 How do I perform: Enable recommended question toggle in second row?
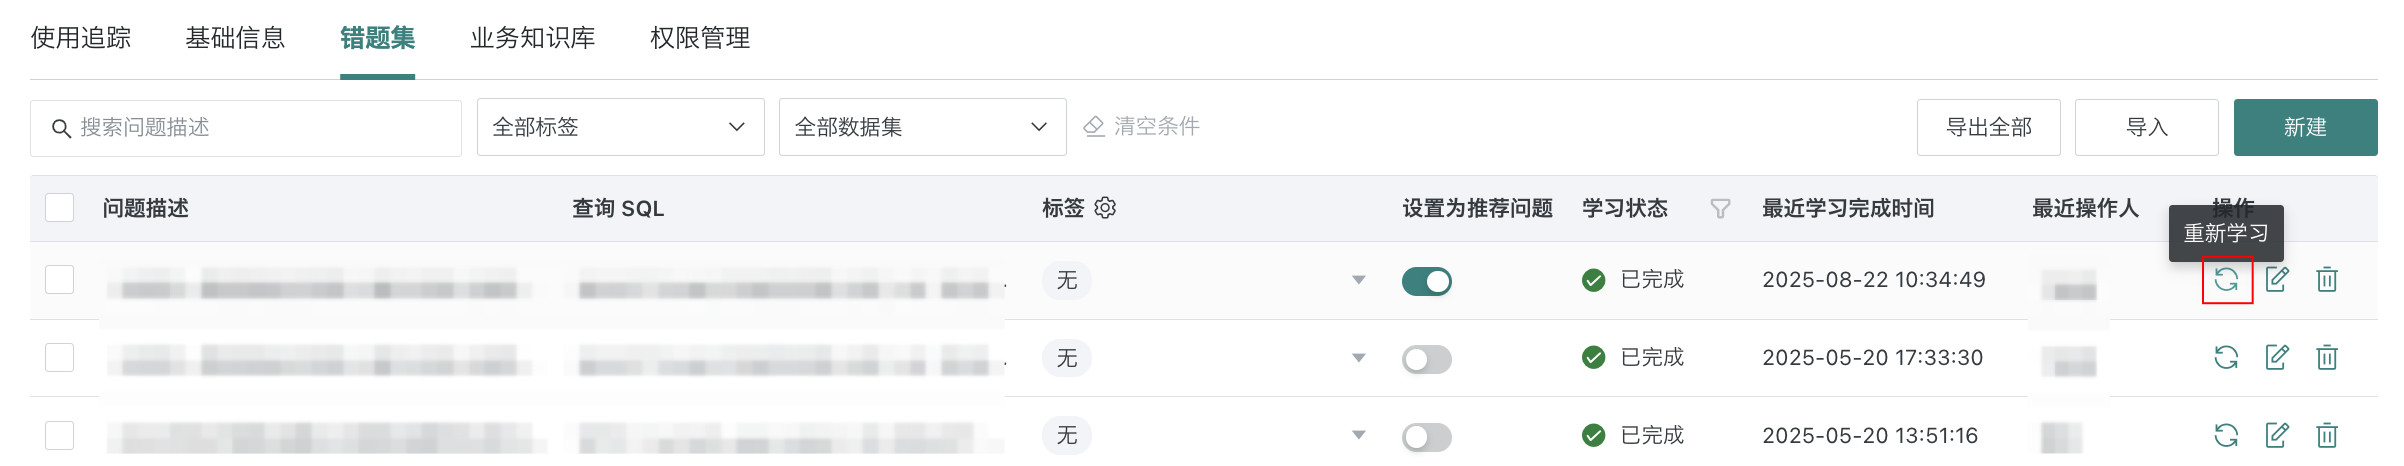(1427, 359)
